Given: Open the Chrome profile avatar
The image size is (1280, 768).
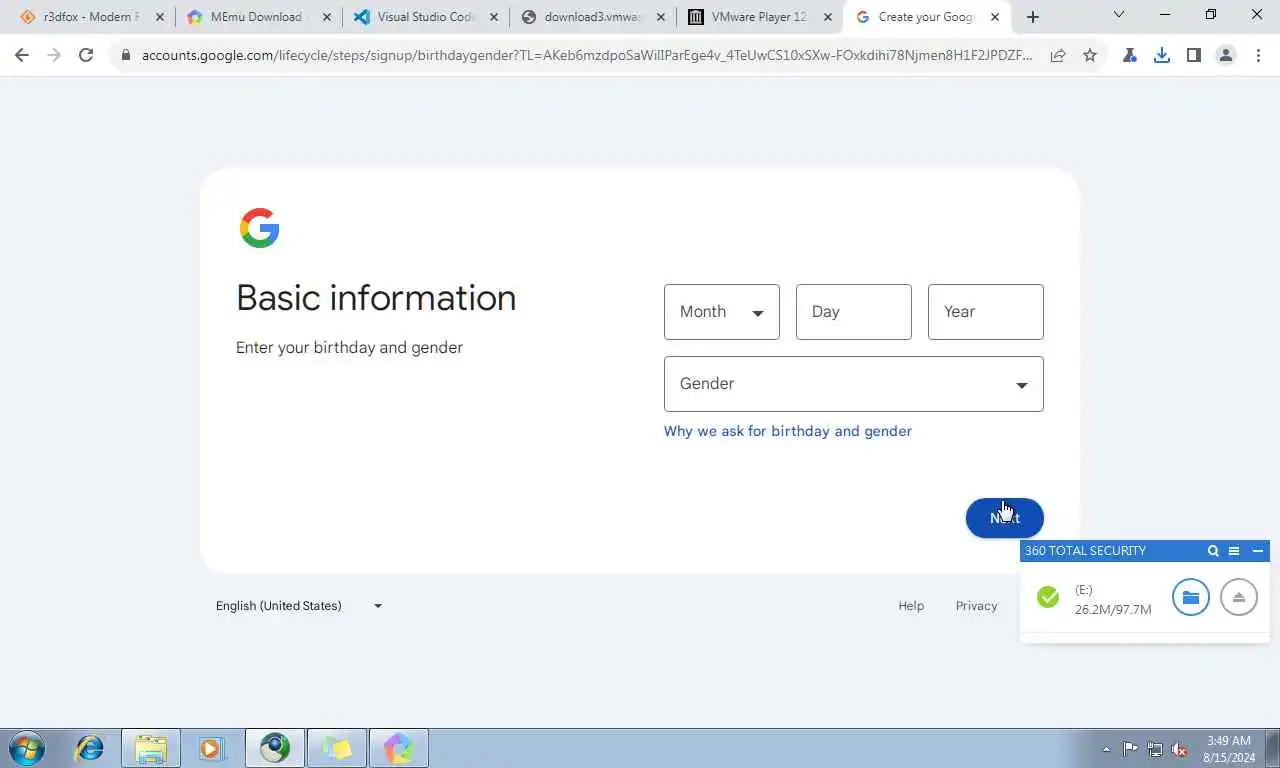Looking at the screenshot, I should pyautogui.click(x=1226, y=56).
